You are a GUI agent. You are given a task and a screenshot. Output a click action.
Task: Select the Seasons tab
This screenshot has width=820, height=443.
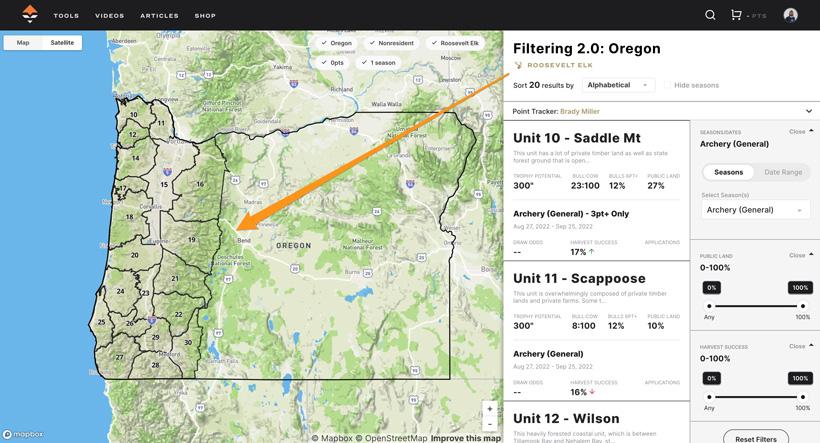click(x=728, y=172)
